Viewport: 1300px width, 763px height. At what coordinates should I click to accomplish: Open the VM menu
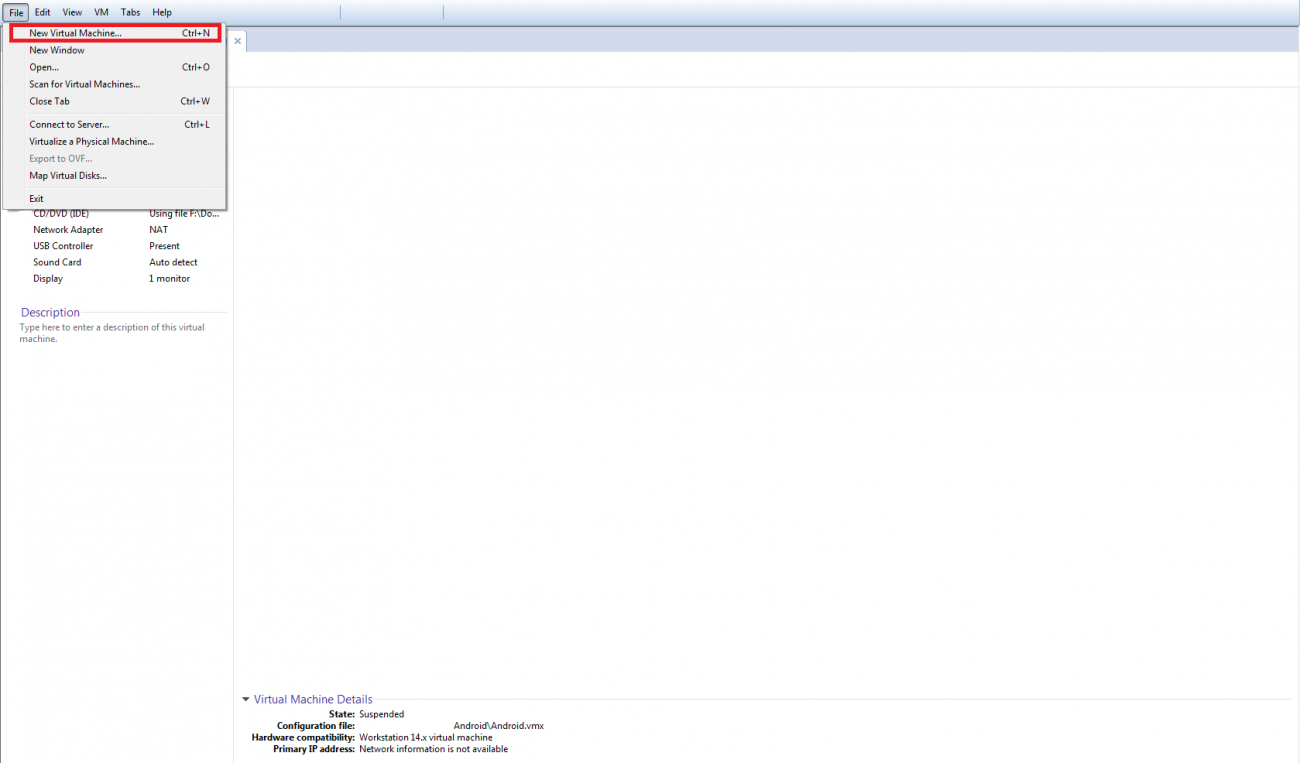(101, 12)
